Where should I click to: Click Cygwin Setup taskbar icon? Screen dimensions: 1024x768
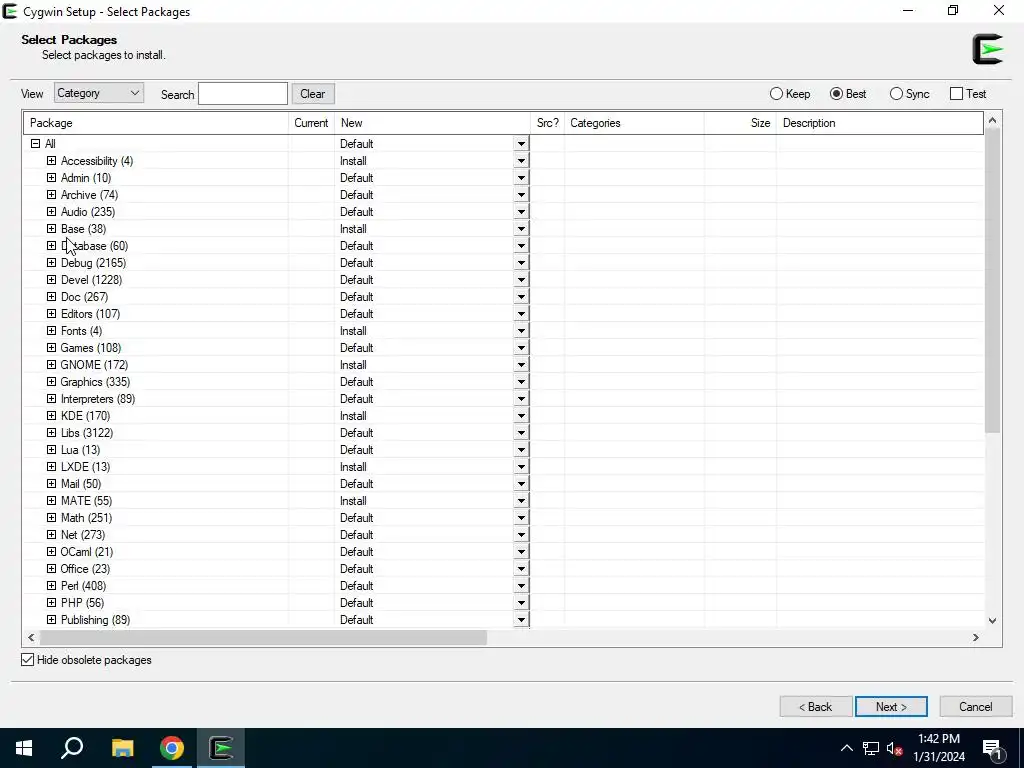click(x=221, y=748)
